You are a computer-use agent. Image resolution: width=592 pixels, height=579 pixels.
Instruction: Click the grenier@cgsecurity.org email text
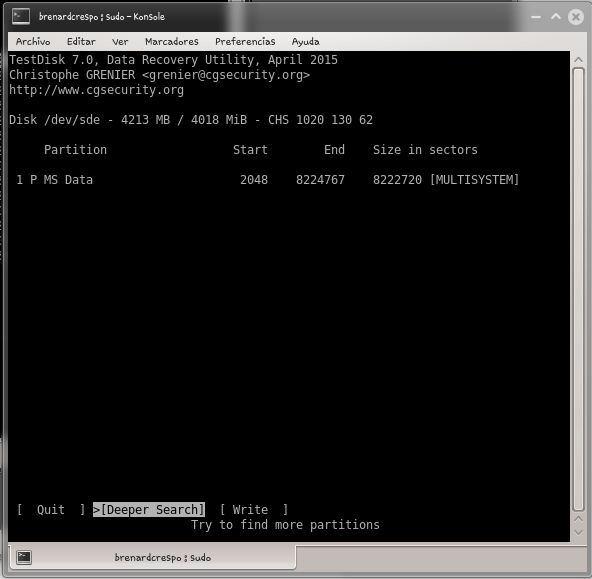pos(226,75)
